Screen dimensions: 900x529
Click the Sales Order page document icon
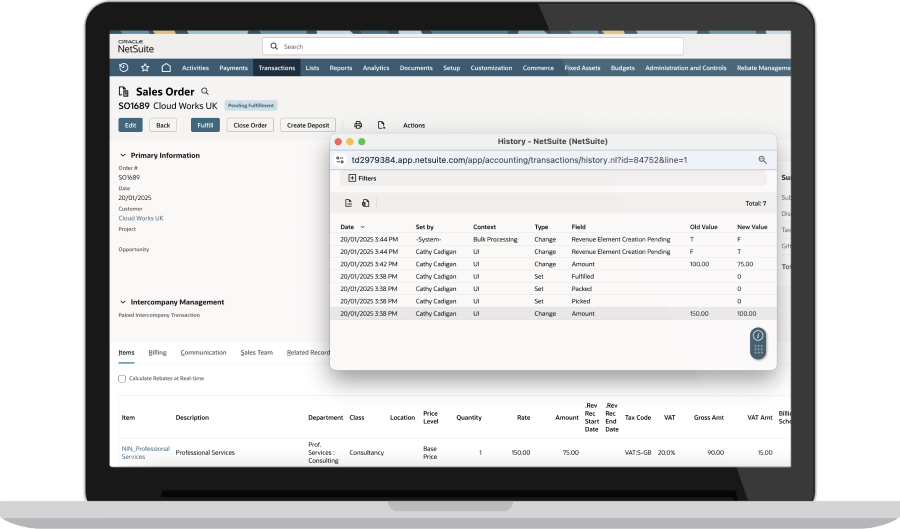click(123, 92)
